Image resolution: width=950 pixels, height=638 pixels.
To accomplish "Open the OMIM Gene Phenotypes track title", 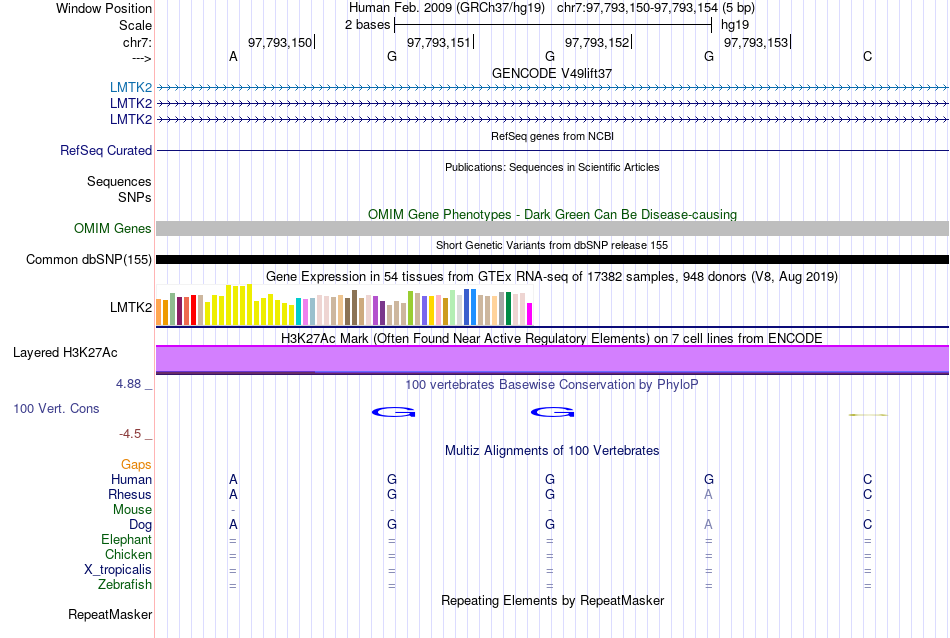I will click(552, 214).
